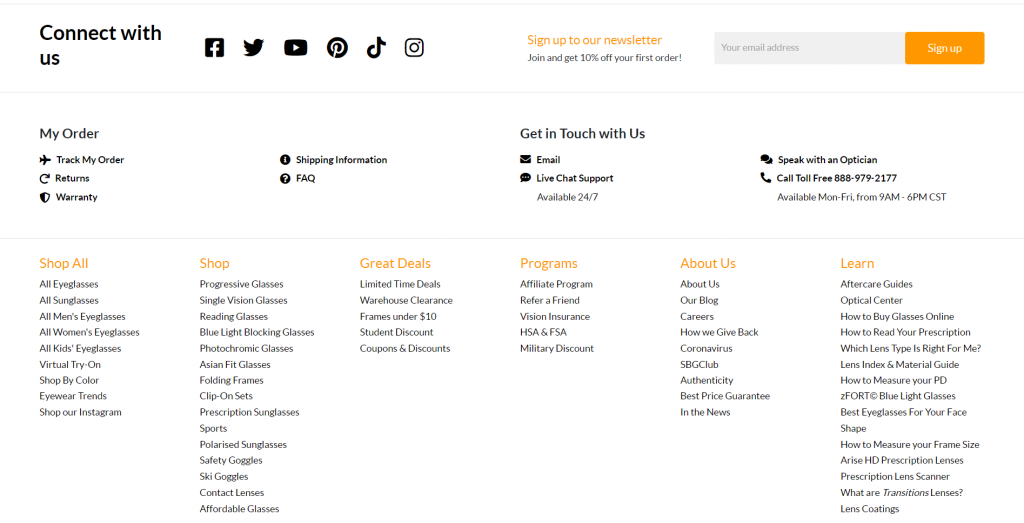
Task: Open Virtual Try-On link
Action: 70,364
